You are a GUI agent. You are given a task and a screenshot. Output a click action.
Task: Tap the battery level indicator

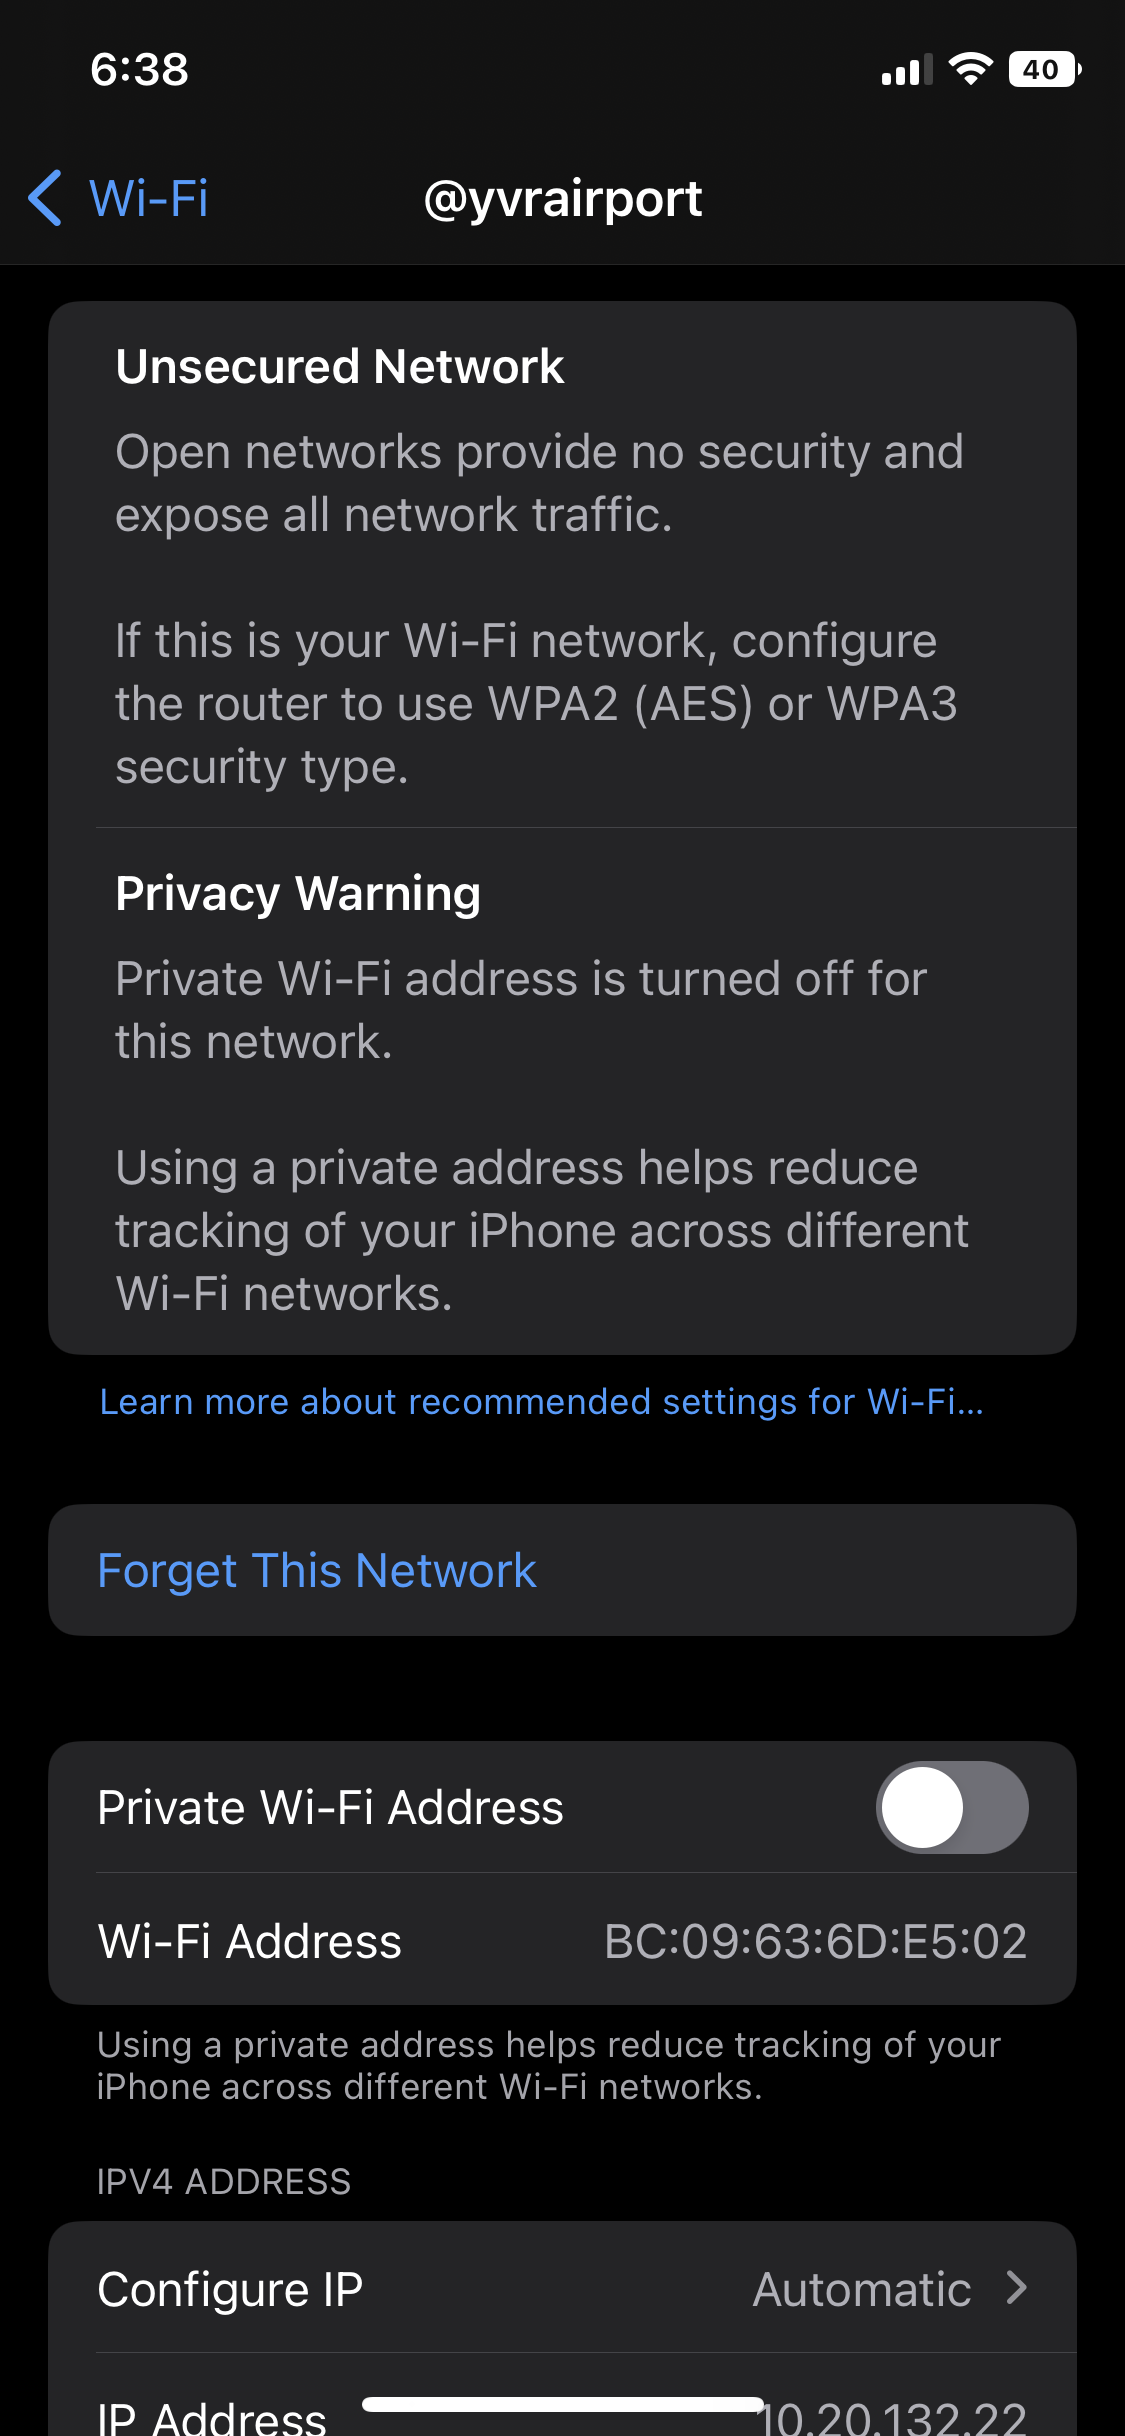pos(1045,69)
